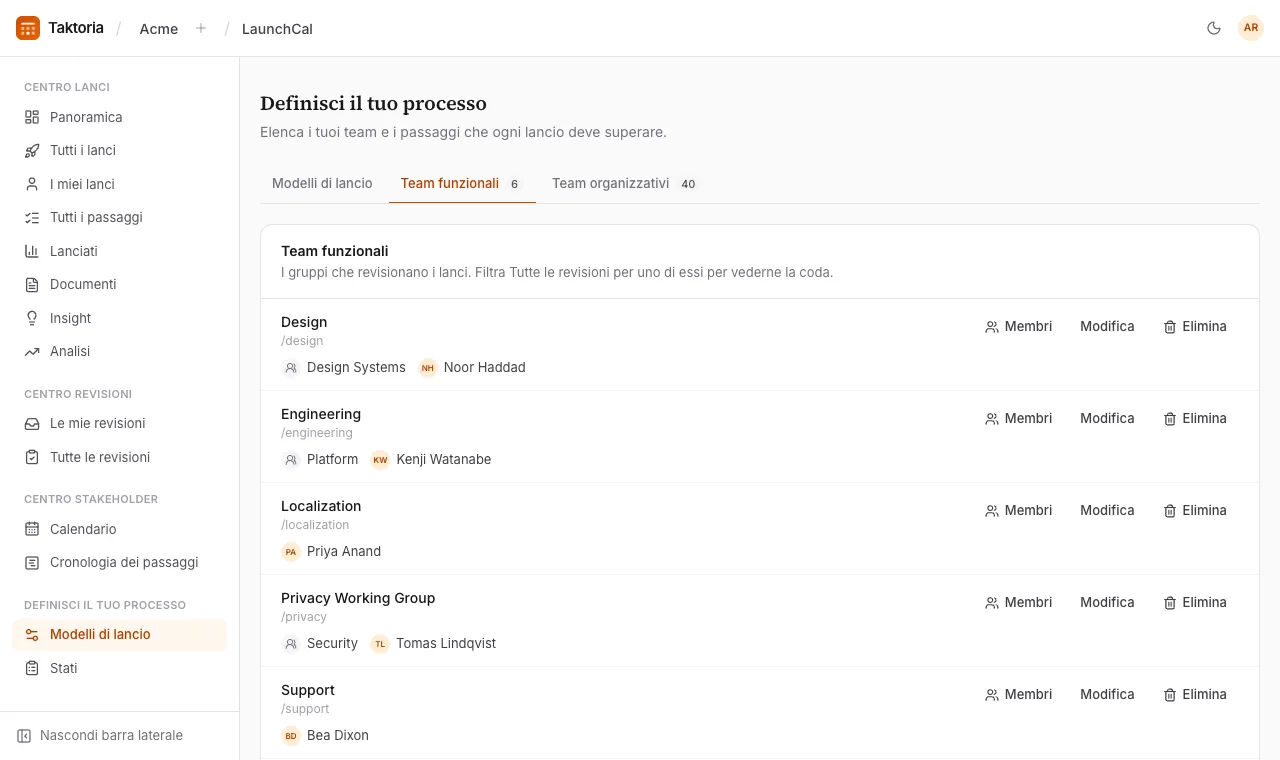
Task: Open Insight page
Action: (120, 318)
